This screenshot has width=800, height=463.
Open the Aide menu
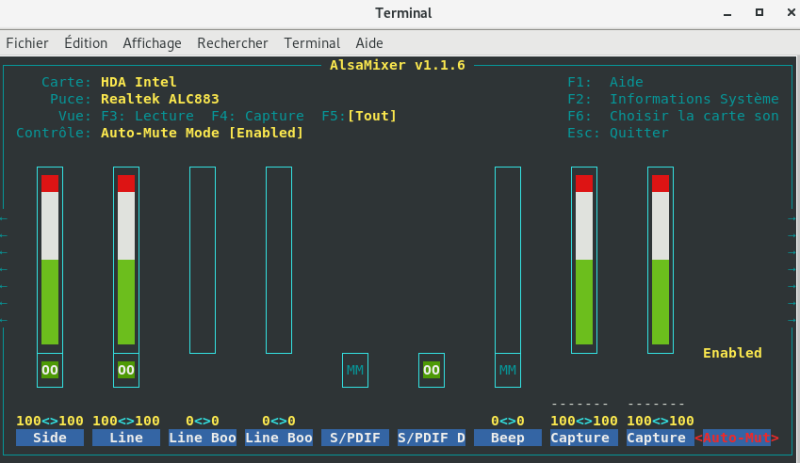369,43
